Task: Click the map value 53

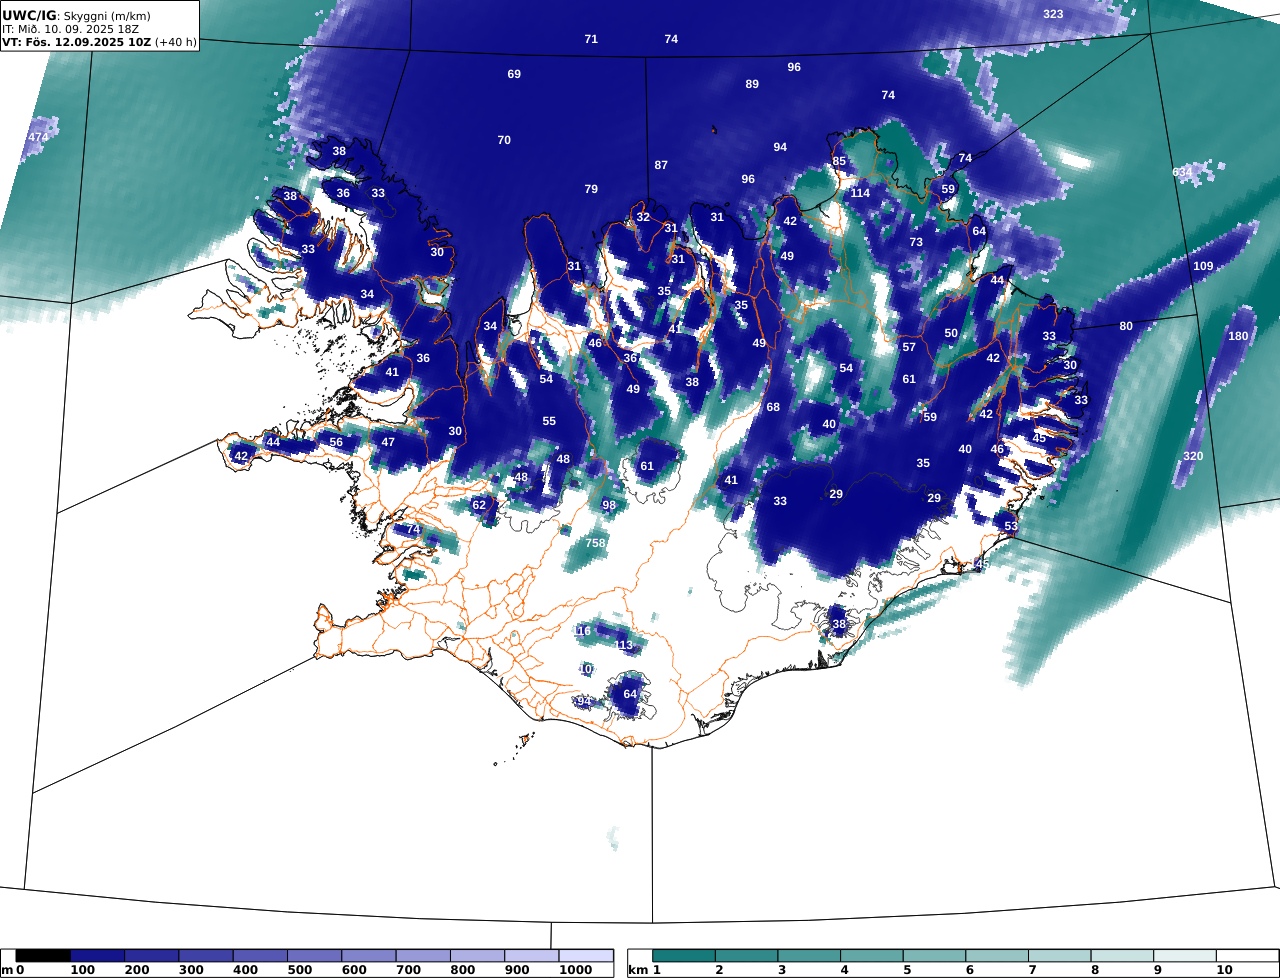Action: (x=1011, y=526)
